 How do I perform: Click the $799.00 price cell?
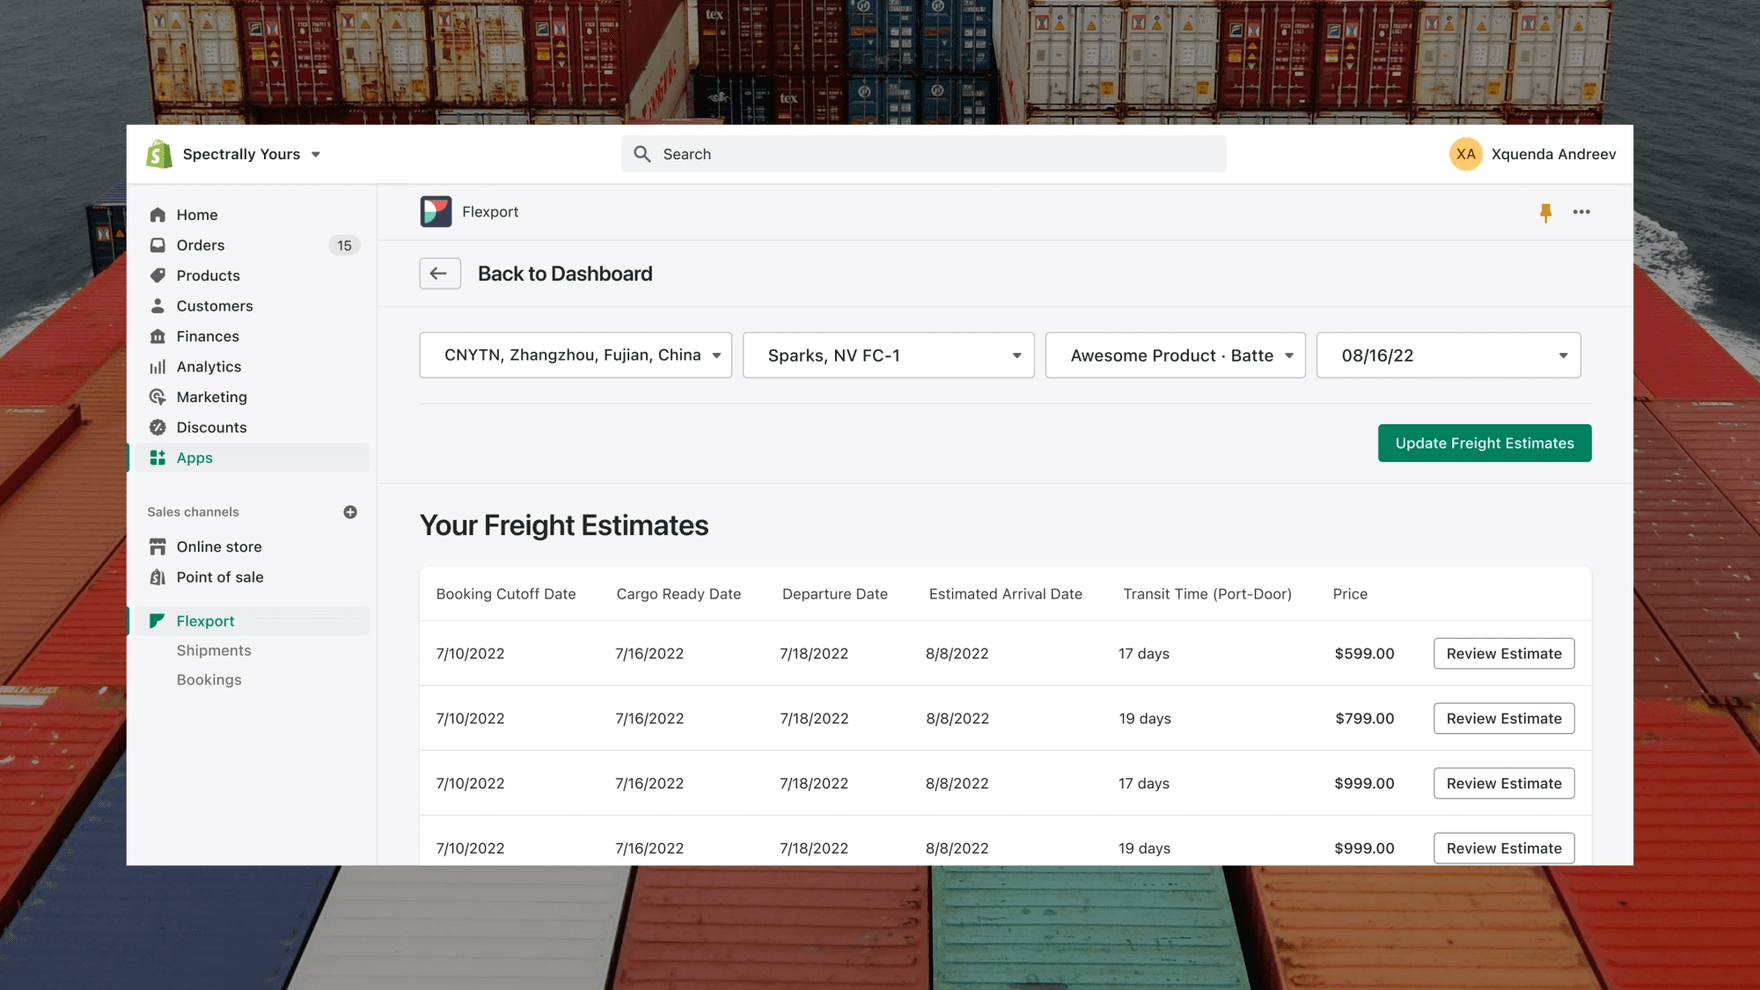tap(1364, 719)
